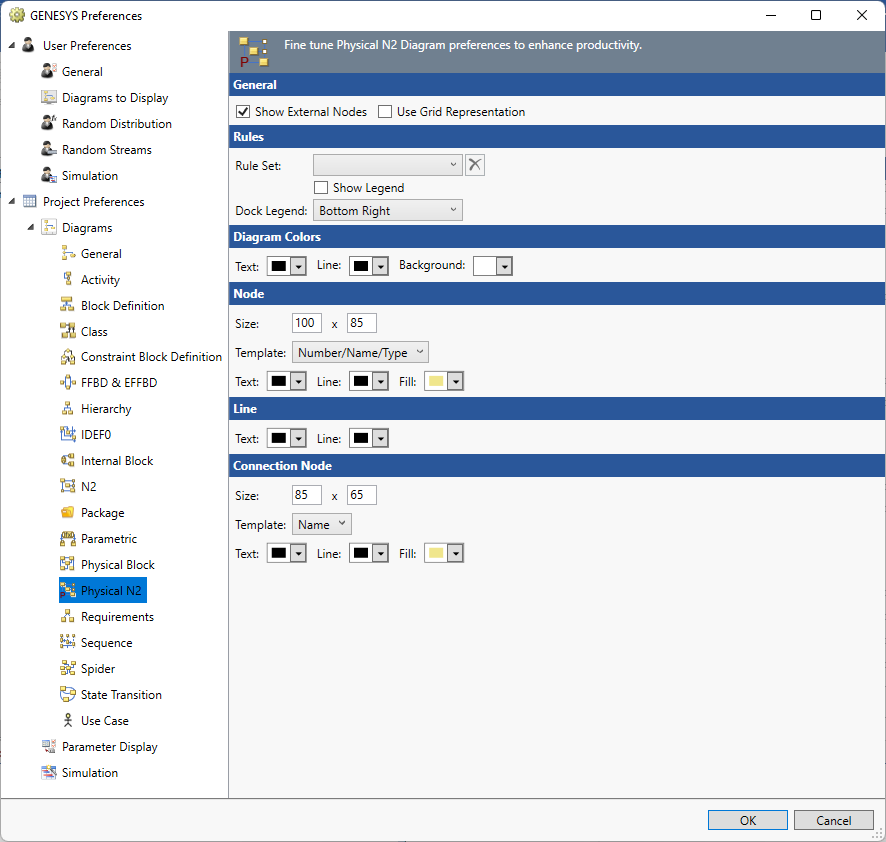Click the Use Case actor icon
Image resolution: width=886 pixels, height=842 pixels.
click(68, 721)
